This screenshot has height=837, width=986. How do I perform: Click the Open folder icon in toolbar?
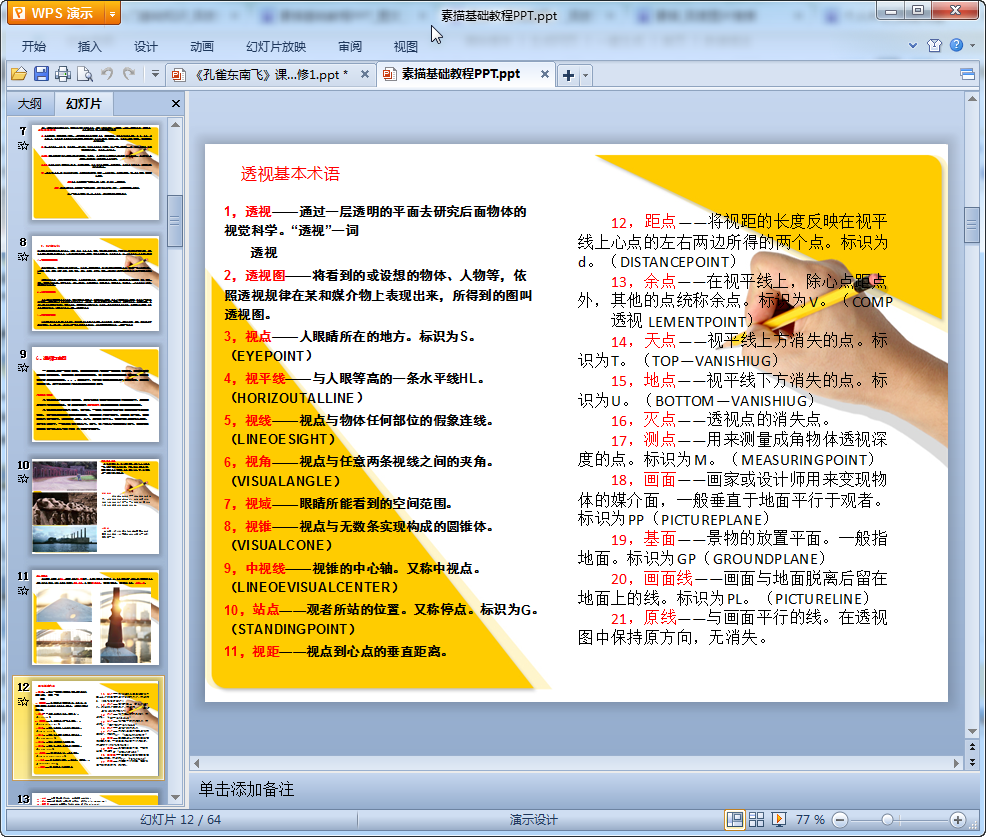point(19,74)
